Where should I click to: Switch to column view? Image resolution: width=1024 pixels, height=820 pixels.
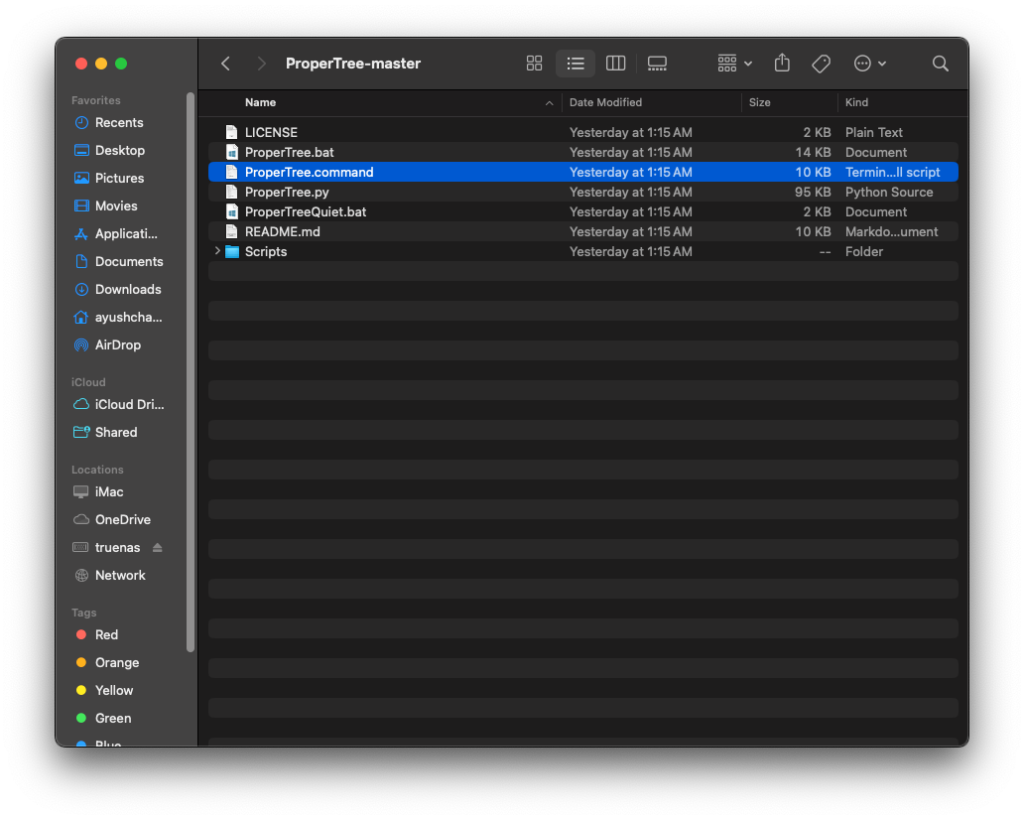point(615,63)
